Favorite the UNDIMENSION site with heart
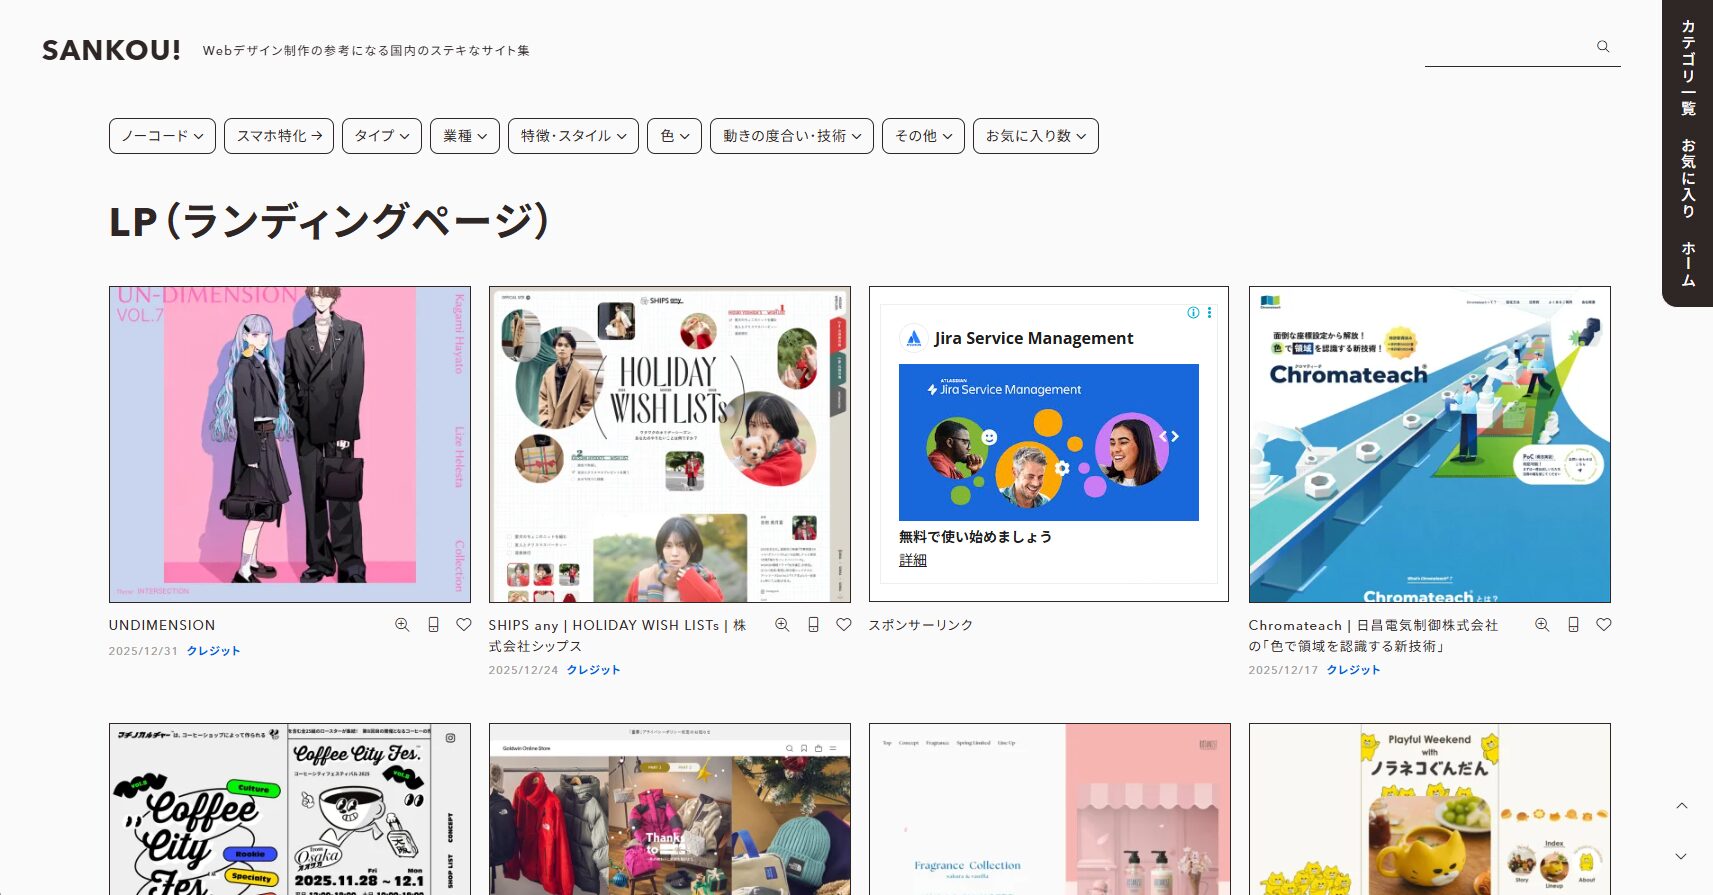This screenshot has width=1713, height=895. (x=464, y=625)
